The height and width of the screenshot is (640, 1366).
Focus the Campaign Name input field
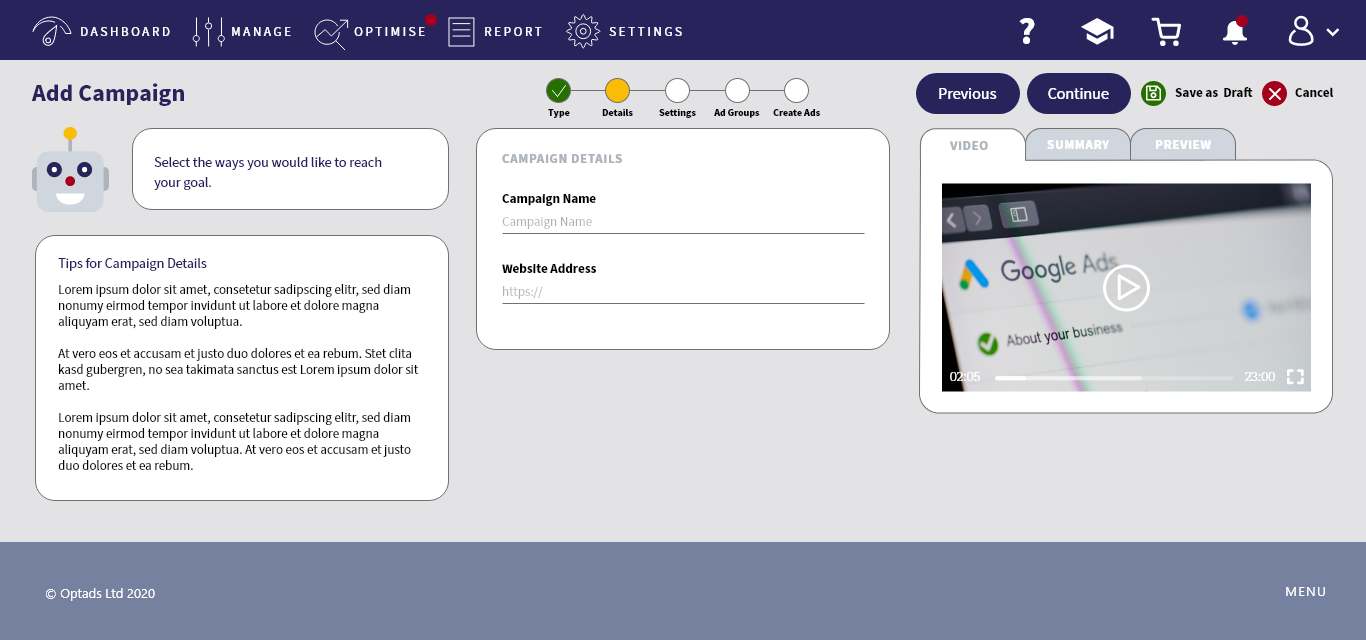(x=683, y=222)
